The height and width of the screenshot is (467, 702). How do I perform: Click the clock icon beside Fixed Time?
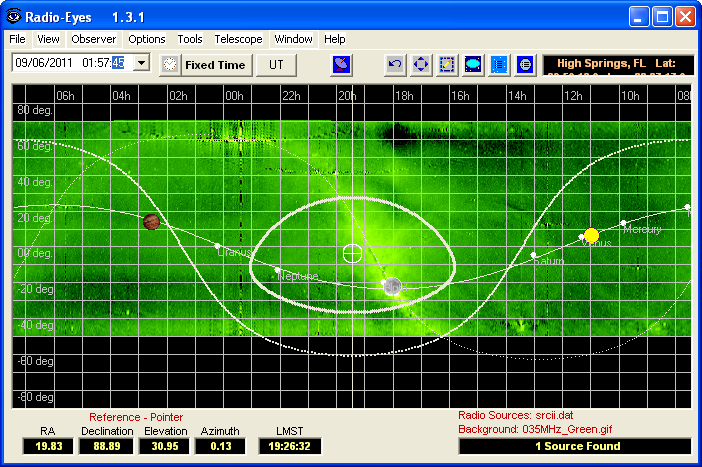[170, 65]
